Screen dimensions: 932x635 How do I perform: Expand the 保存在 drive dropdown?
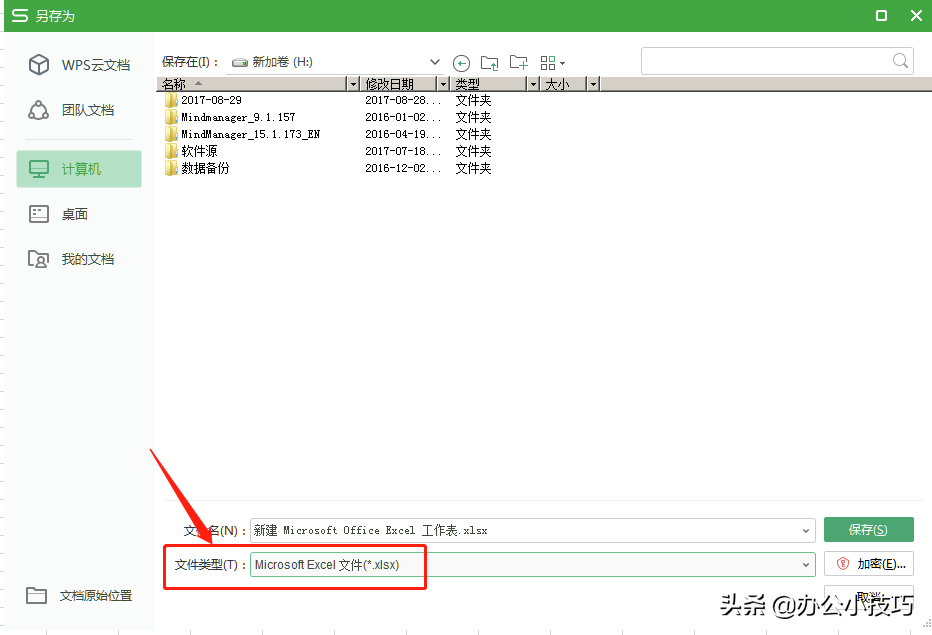434,62
